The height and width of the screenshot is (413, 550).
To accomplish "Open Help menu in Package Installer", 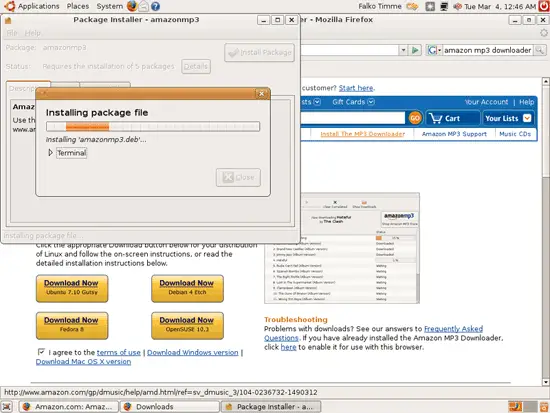I will click(x=32, y=33).
